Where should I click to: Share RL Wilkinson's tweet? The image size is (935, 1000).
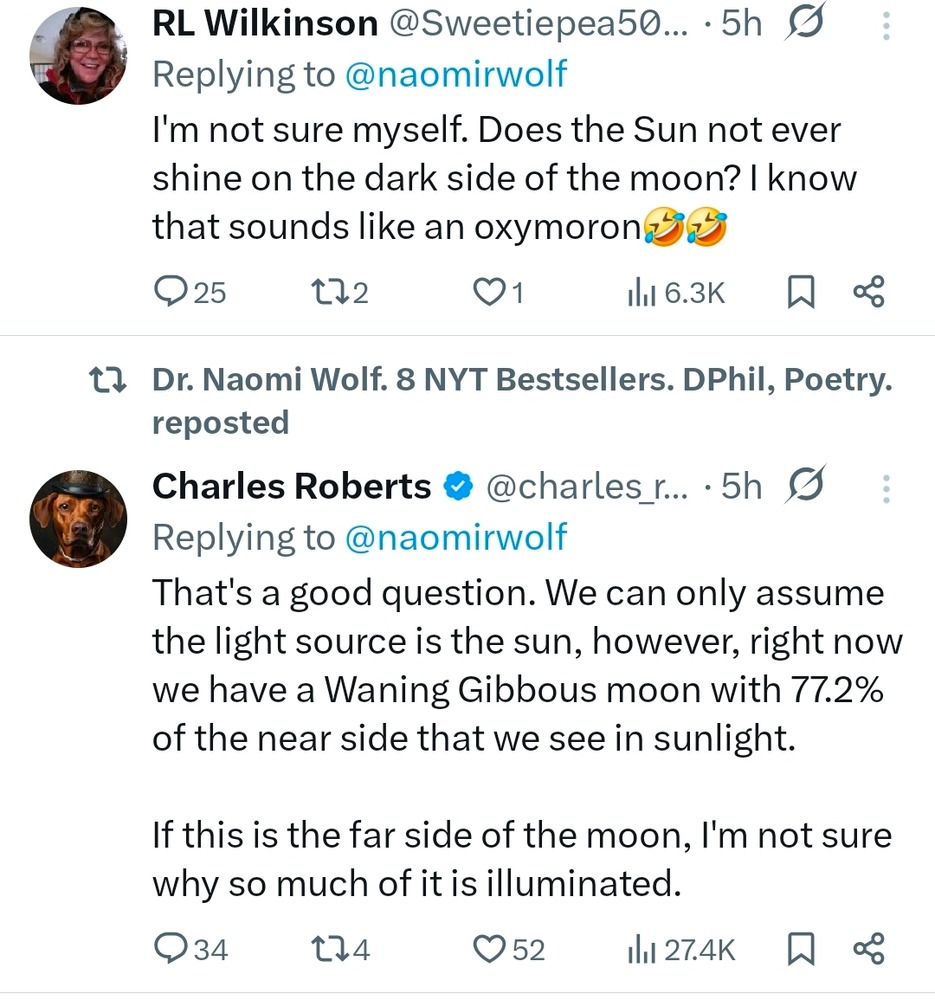(x=868, y=291)
